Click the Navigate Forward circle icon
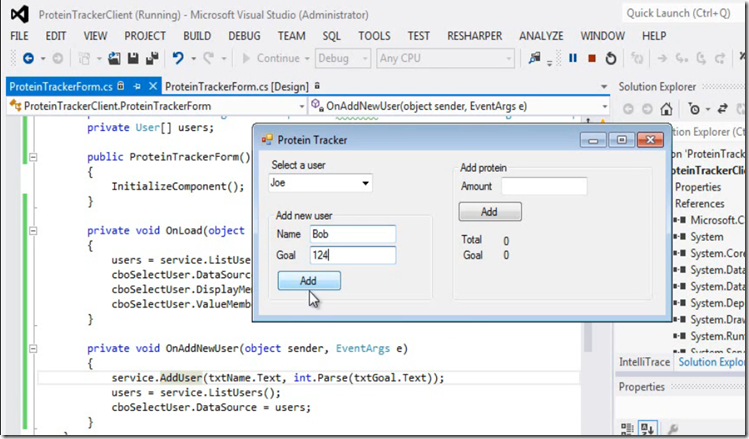This screenshot has width=749, height=439. [57, 58]
